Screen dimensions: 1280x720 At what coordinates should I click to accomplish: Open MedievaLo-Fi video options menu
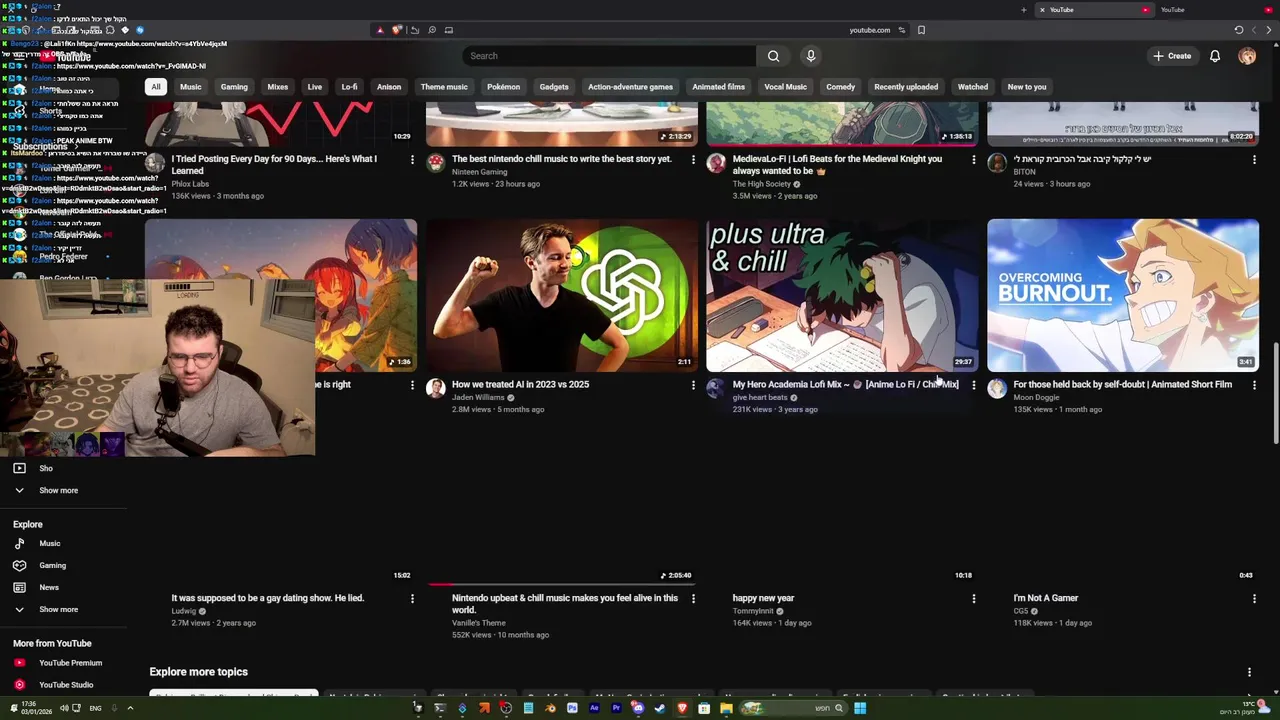[x=974, y=160]
